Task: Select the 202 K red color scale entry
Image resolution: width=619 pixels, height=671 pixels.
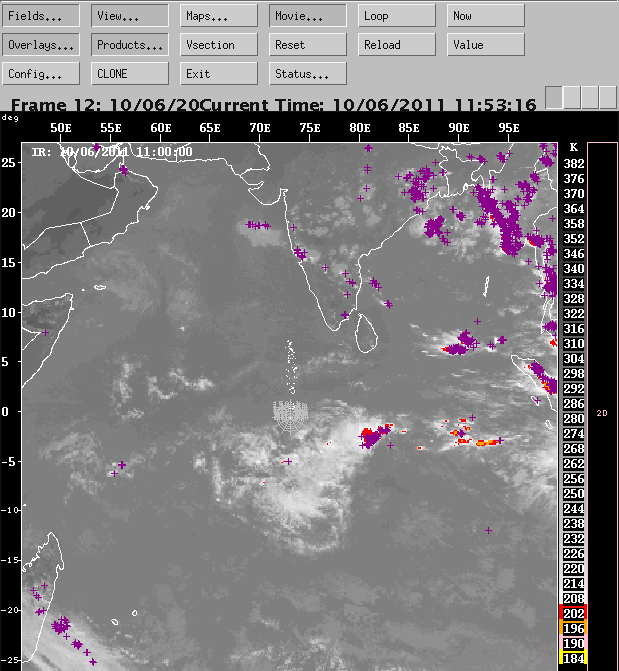Action: pos(574,614)
